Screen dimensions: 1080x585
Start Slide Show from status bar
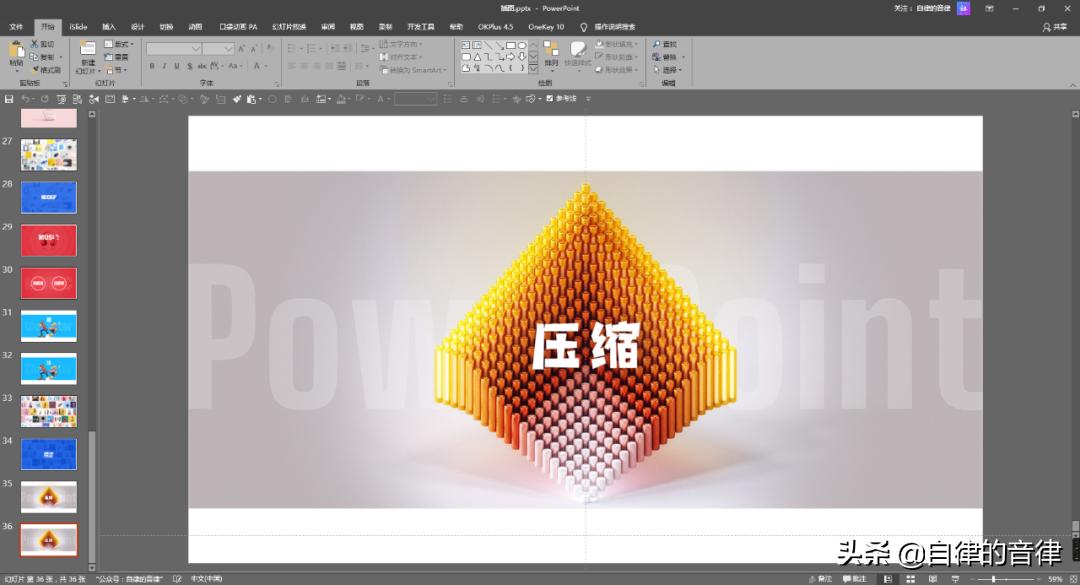(x=955, y=579)
